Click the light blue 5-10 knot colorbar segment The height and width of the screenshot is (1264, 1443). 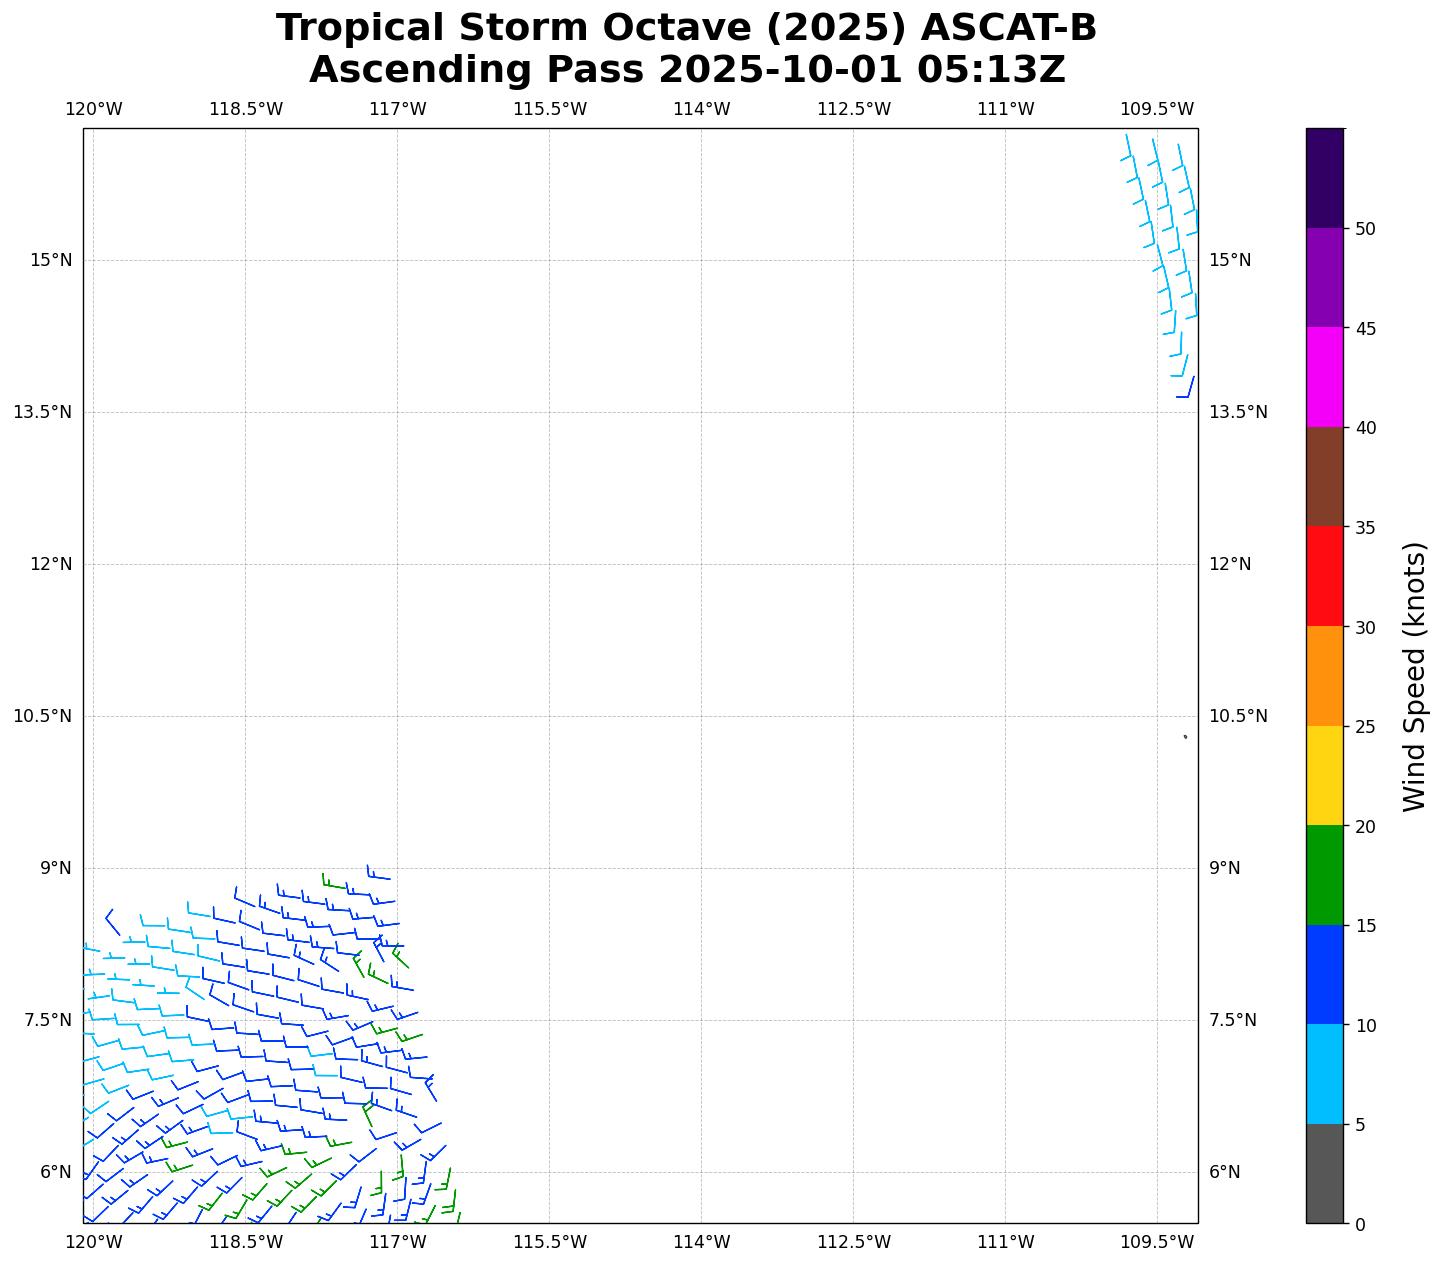(x=1324, y=1074)
